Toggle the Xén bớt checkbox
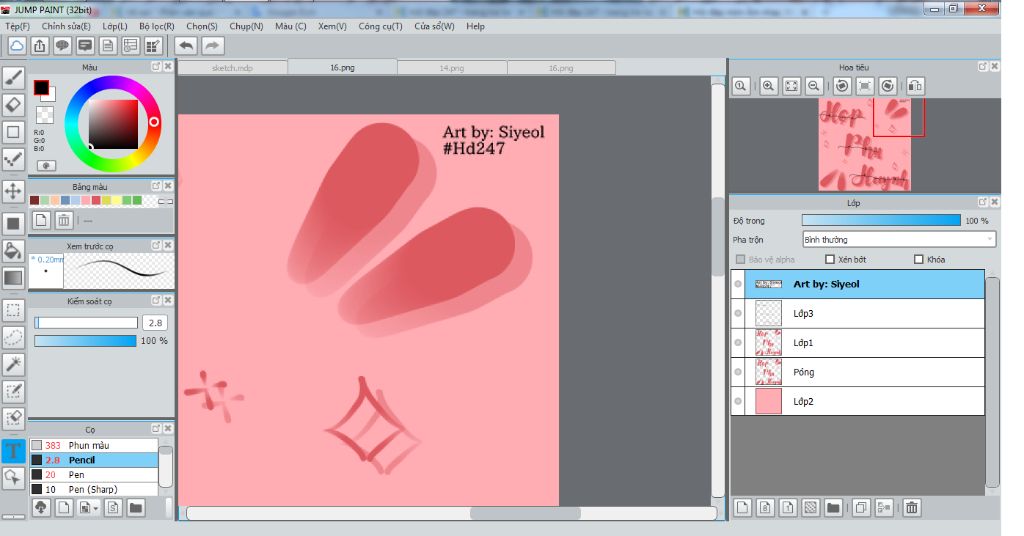 pyautogui.click(x=830, y=259)
